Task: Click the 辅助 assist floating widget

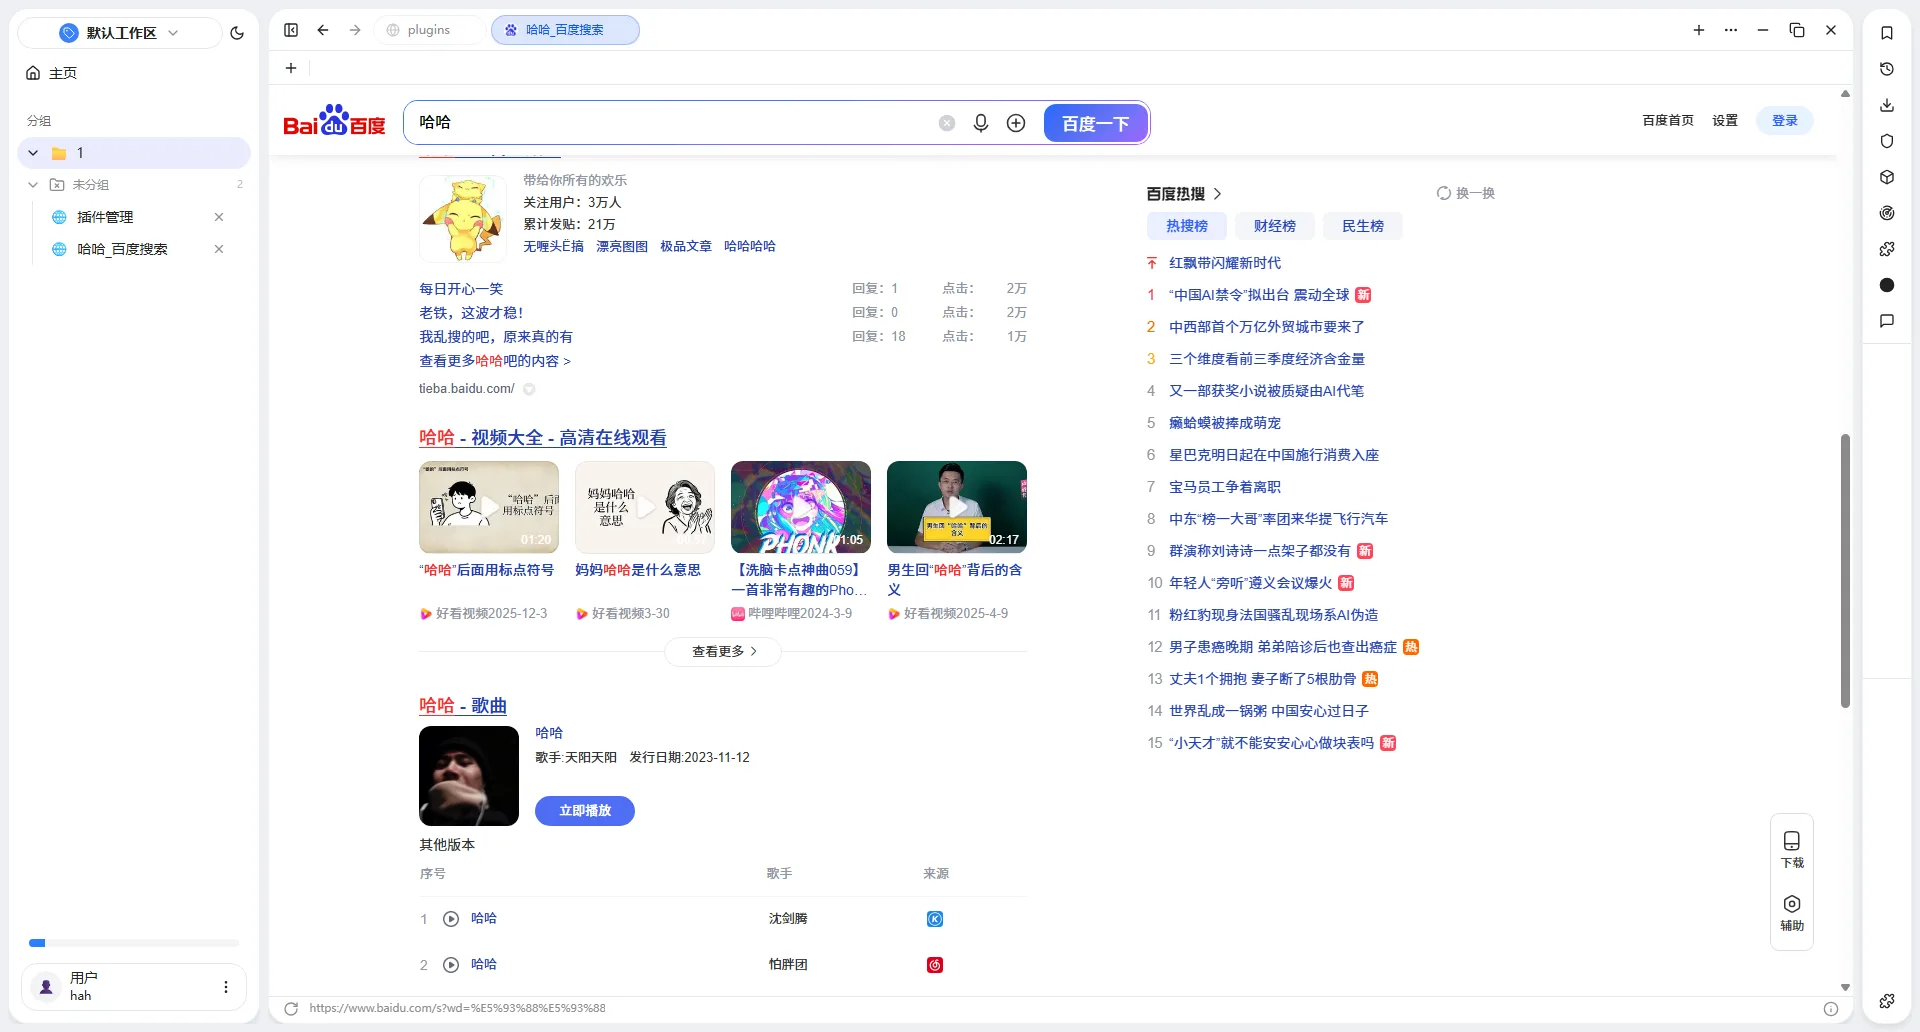Action: point(1792,913)
